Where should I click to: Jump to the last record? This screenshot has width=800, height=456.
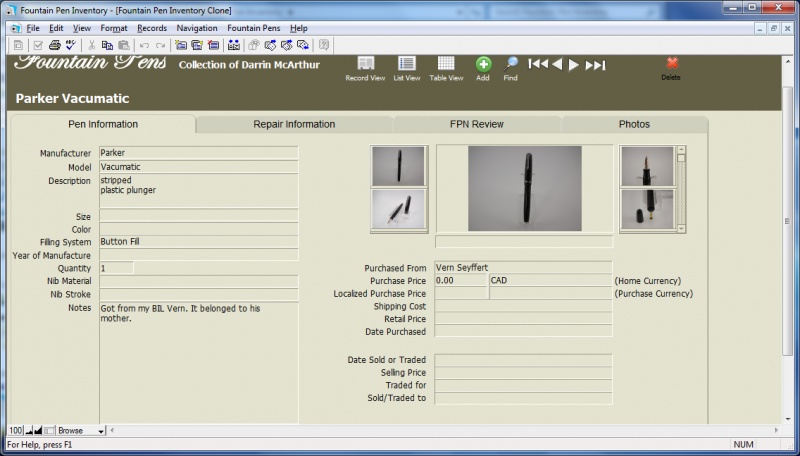pos(595,65)
